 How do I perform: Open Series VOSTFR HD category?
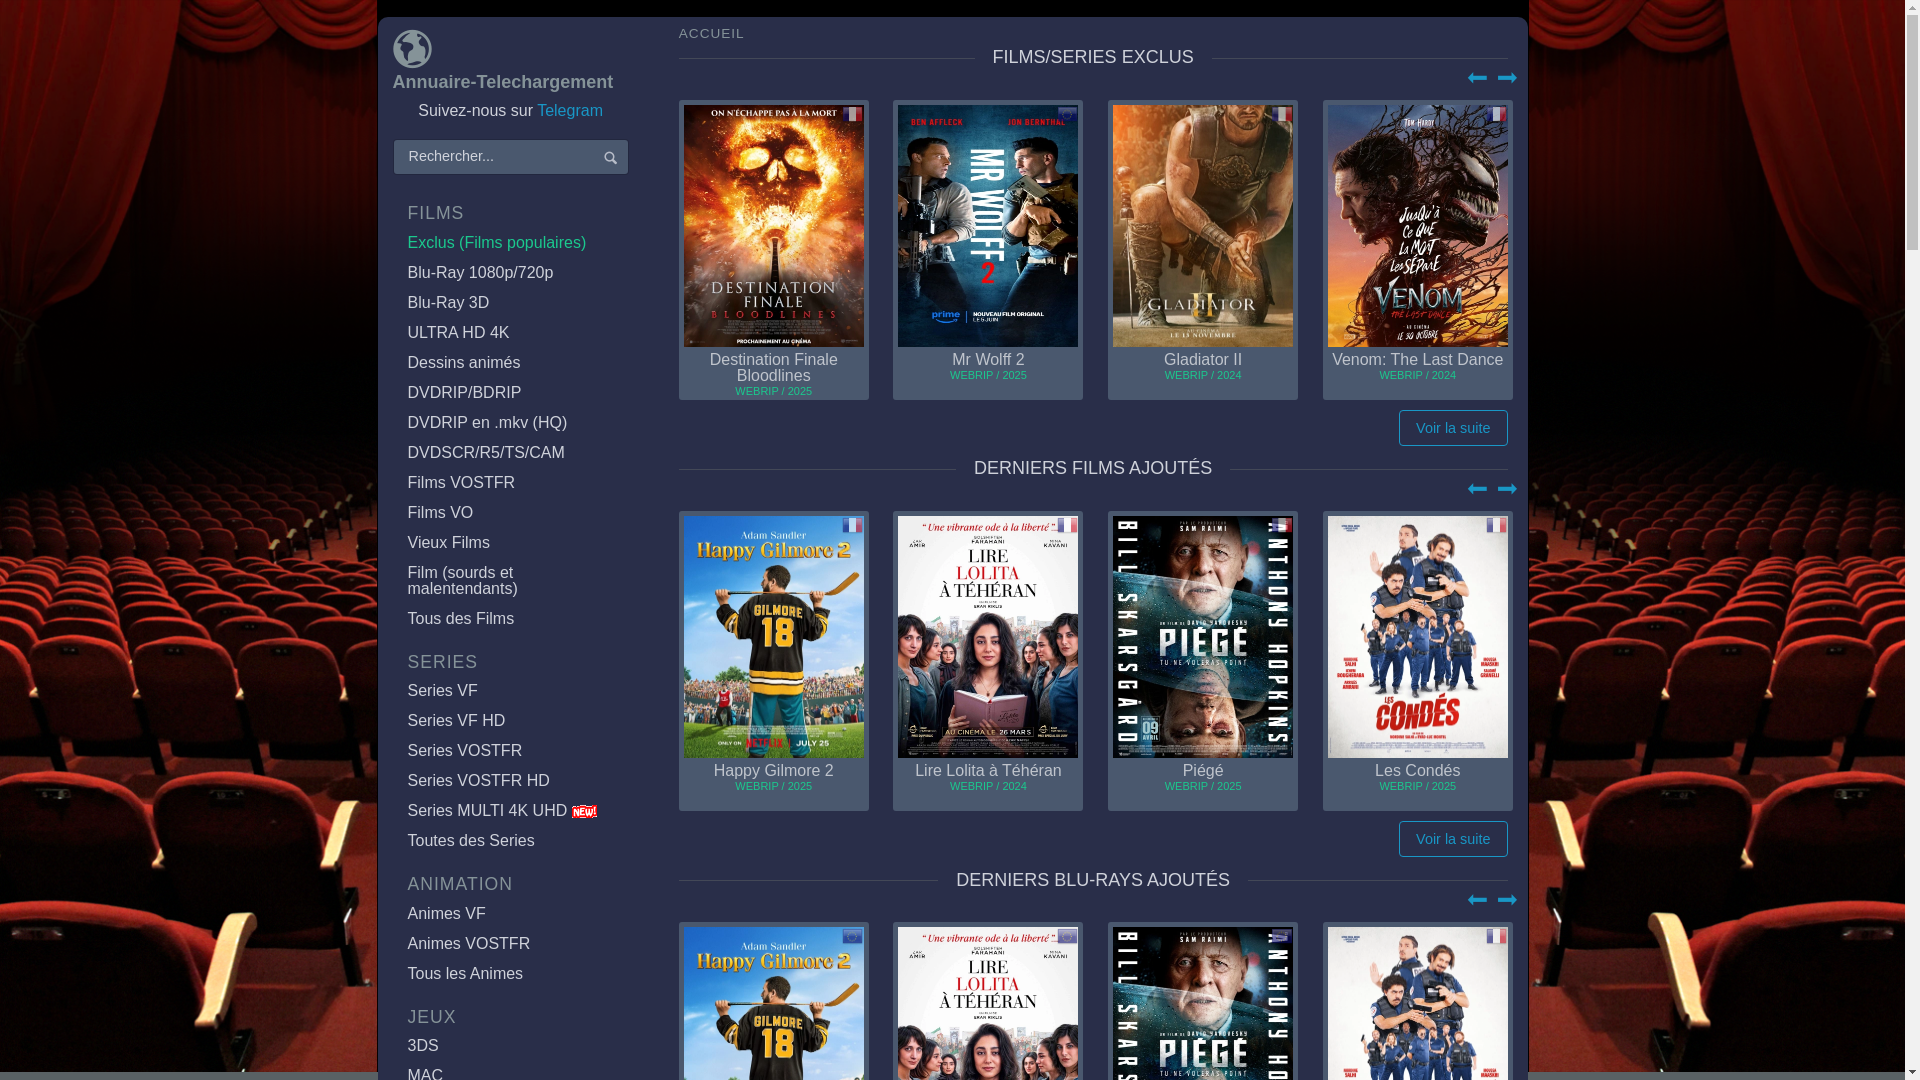(x=479, y=781)
